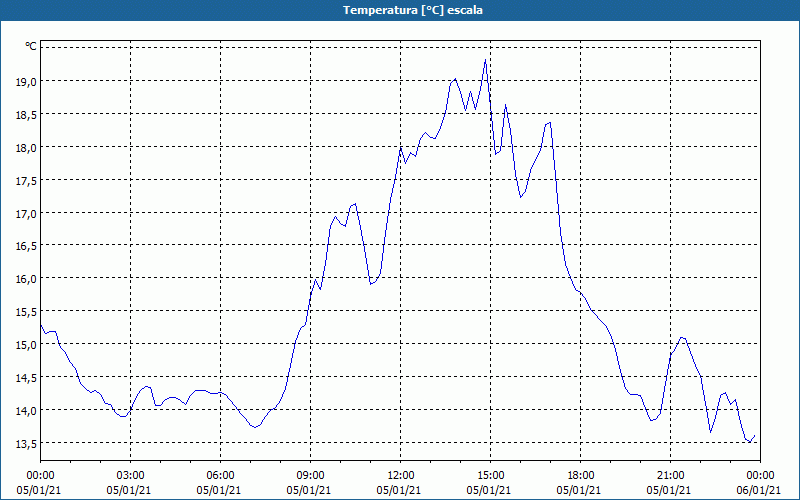Select the 03:00 time label
The width and height of the screenshot is (800, 500).
[x=131, y=476]
